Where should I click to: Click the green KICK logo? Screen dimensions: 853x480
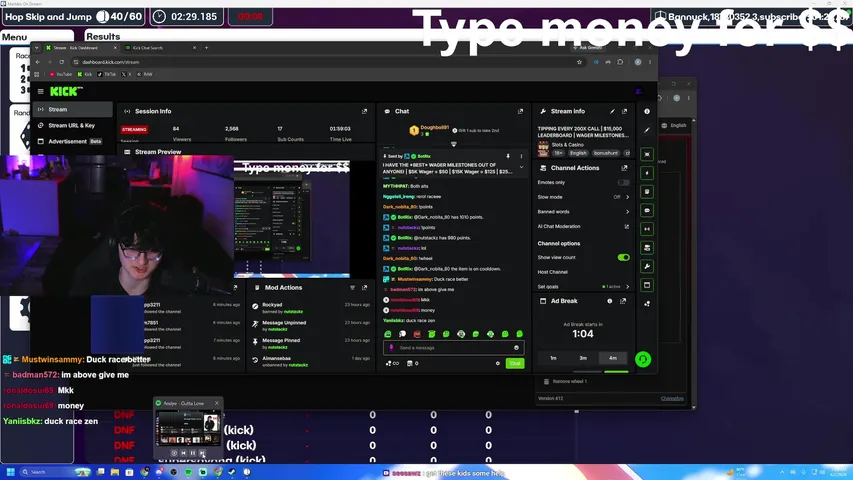click(x=66, y=91)
